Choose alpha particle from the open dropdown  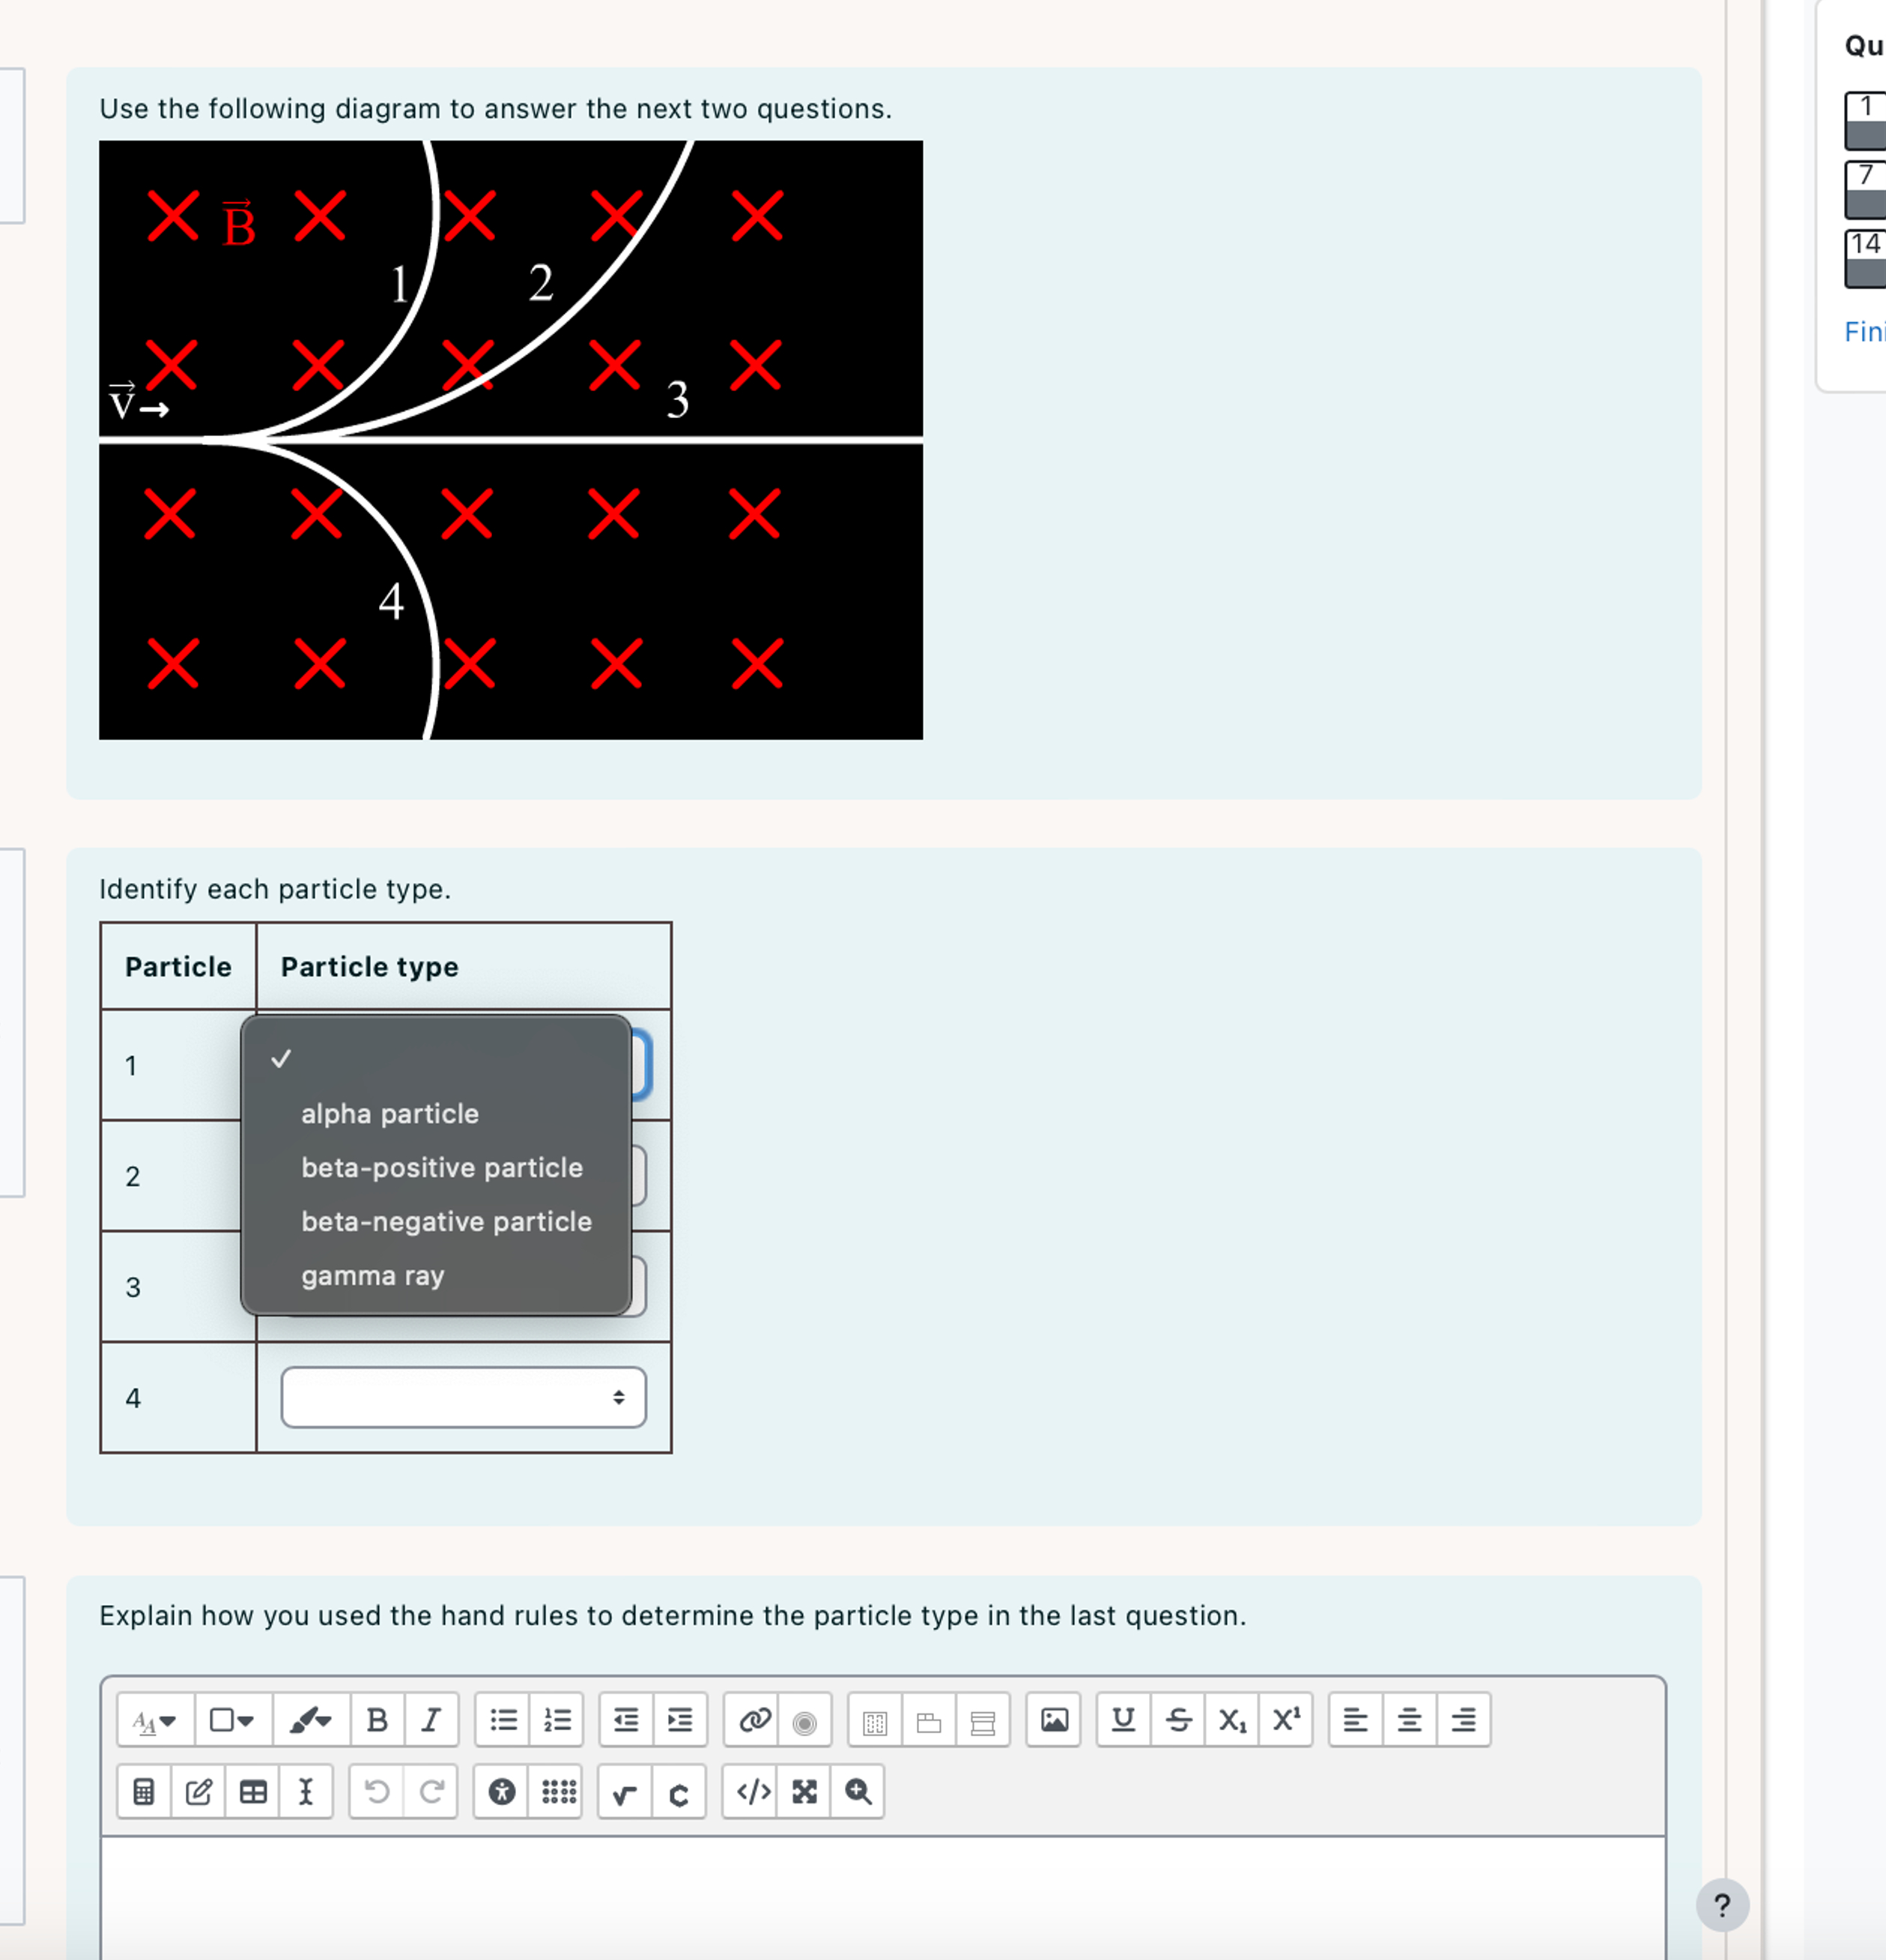389,1113
